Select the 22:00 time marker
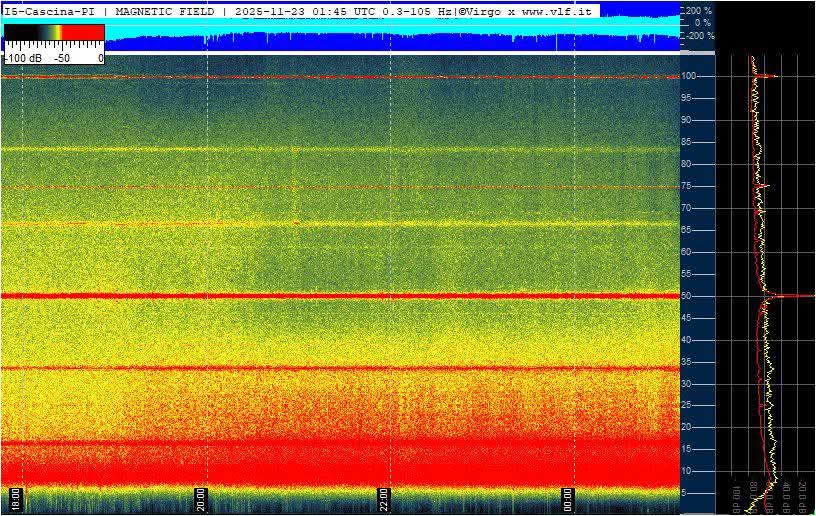816x516 pixels. point(384,498)
